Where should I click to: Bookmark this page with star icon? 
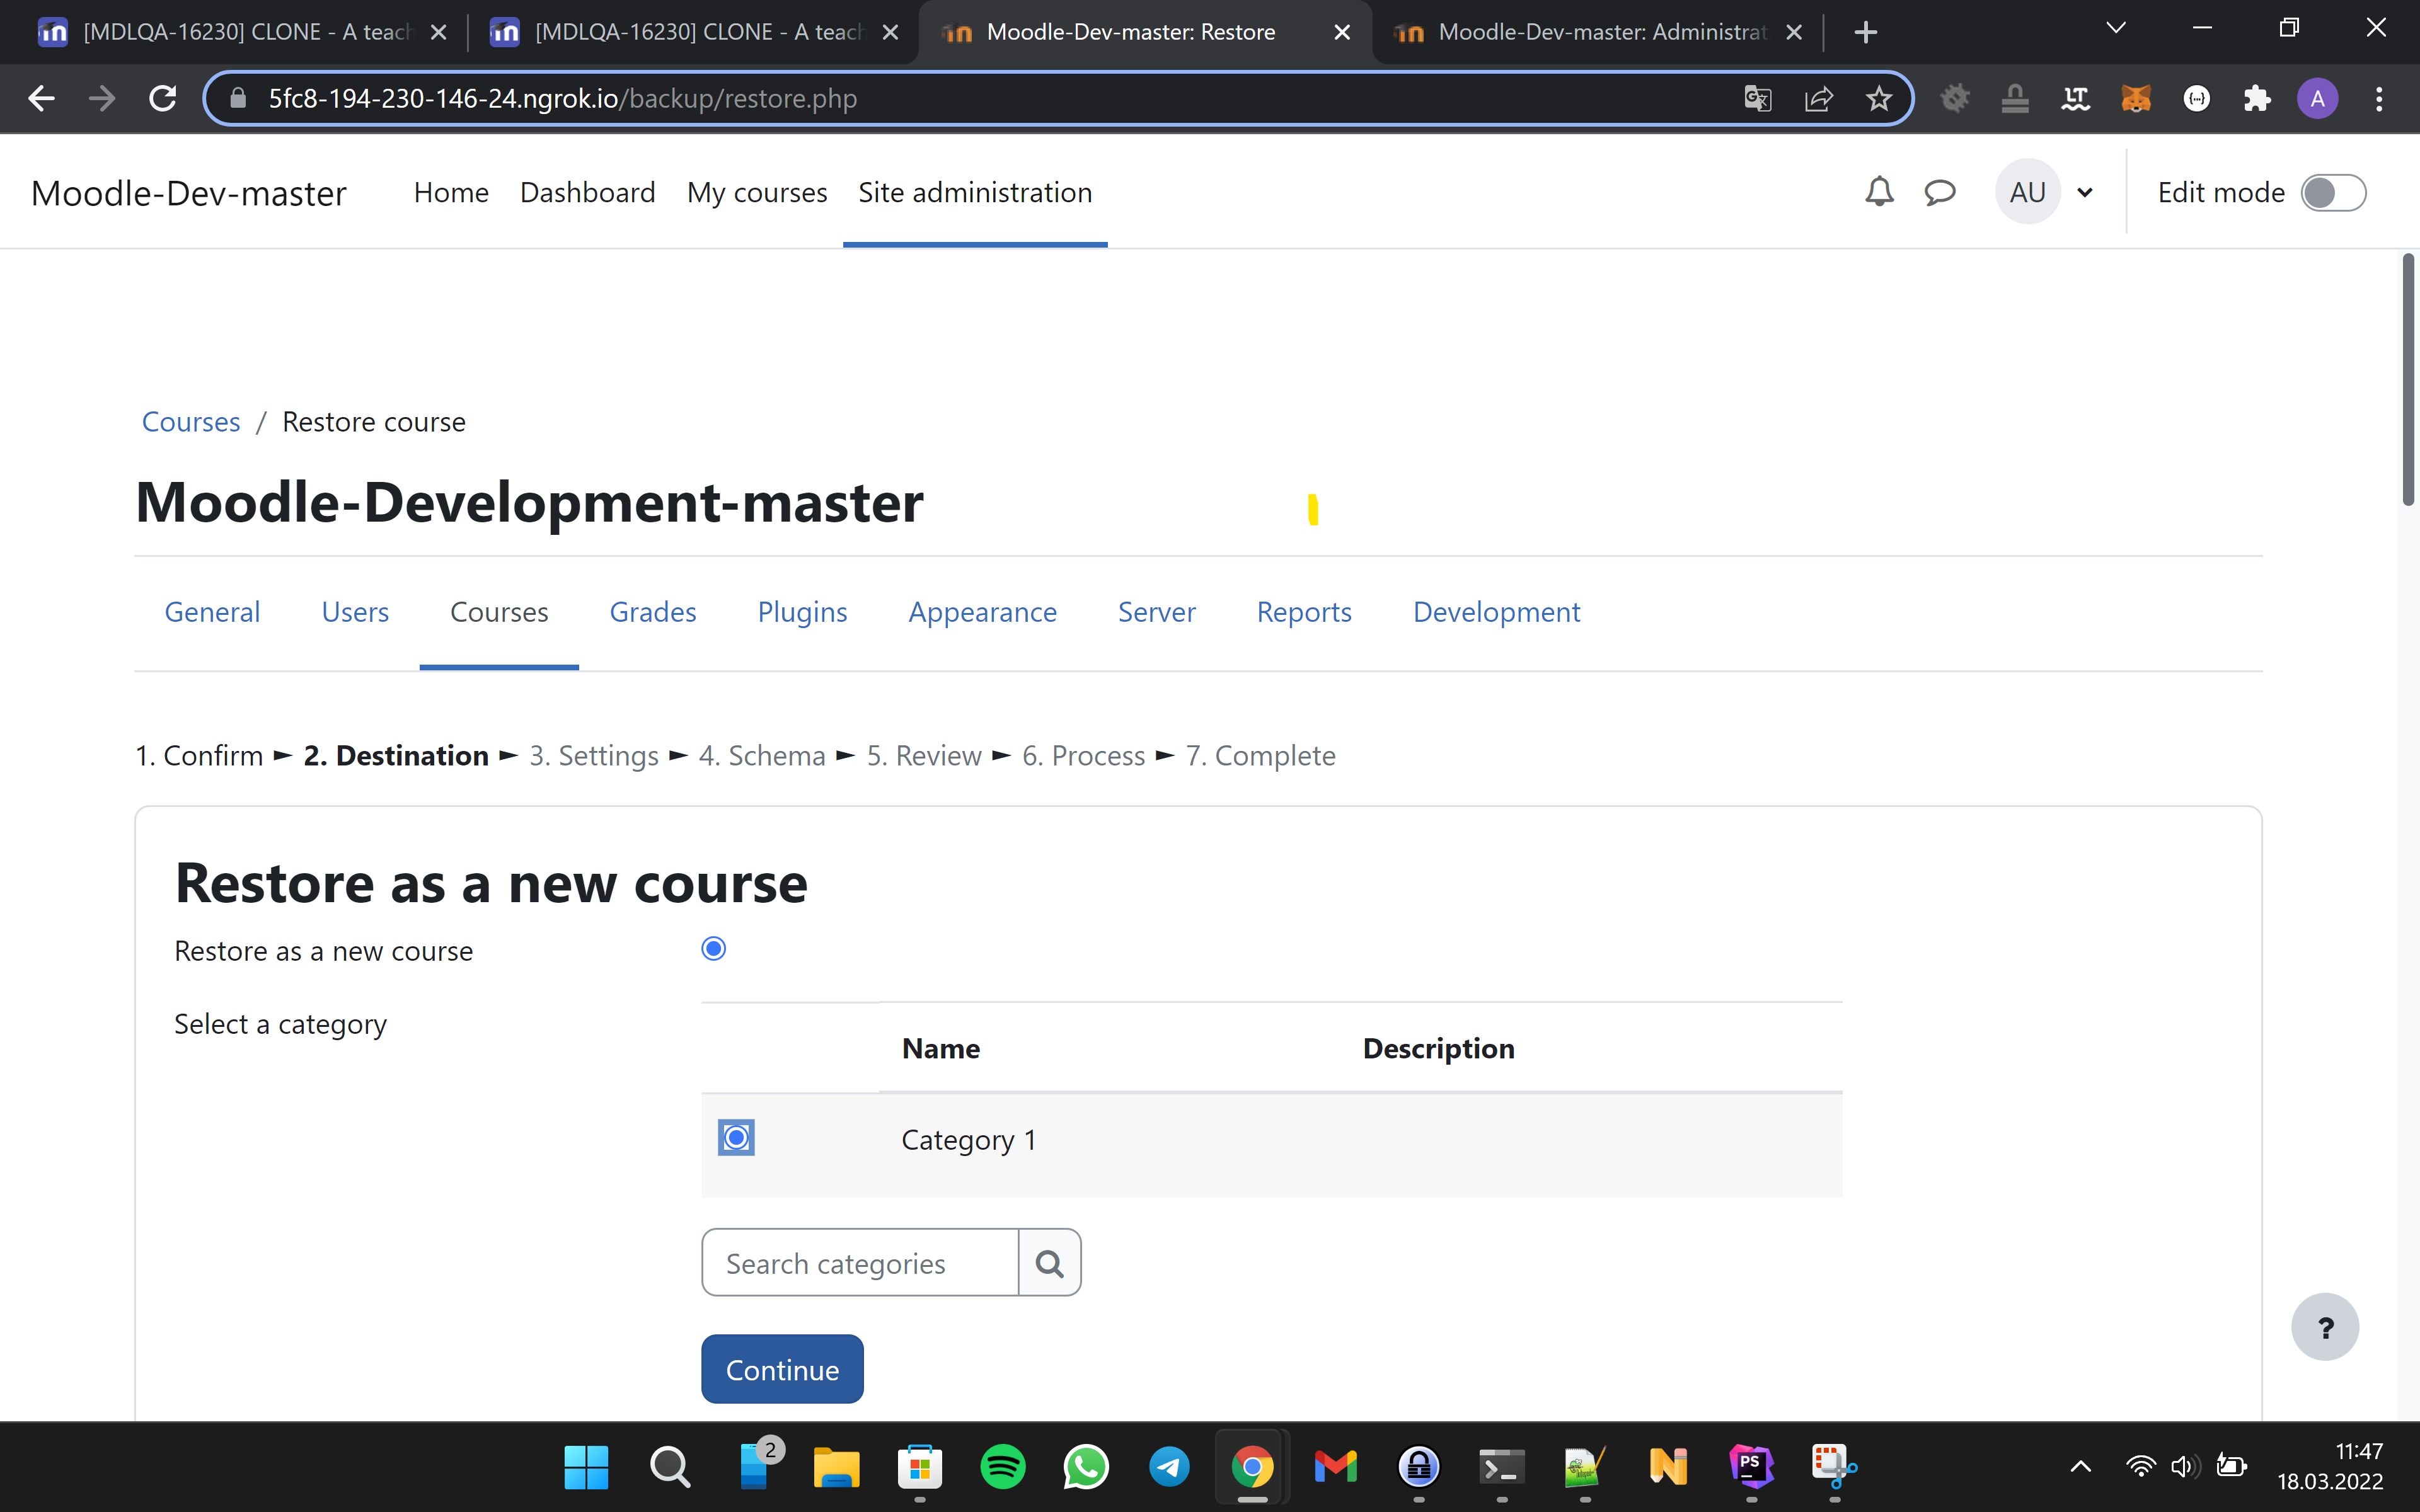[x=1879, y=98]
